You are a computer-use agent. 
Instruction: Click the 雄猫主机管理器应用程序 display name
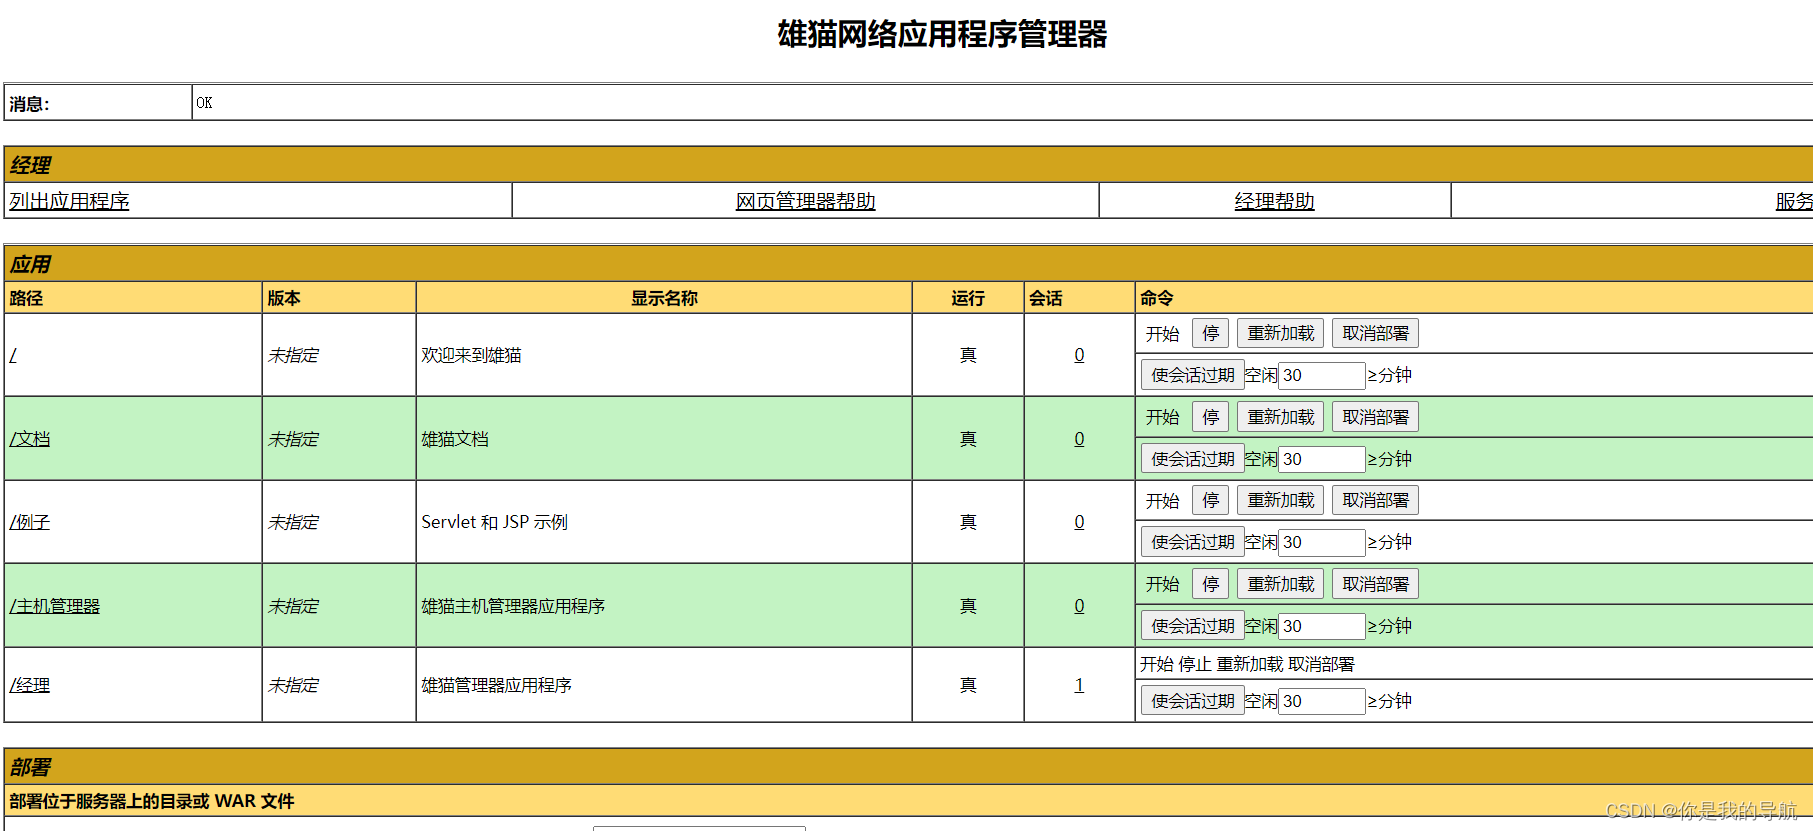click(x=513, y=606)
